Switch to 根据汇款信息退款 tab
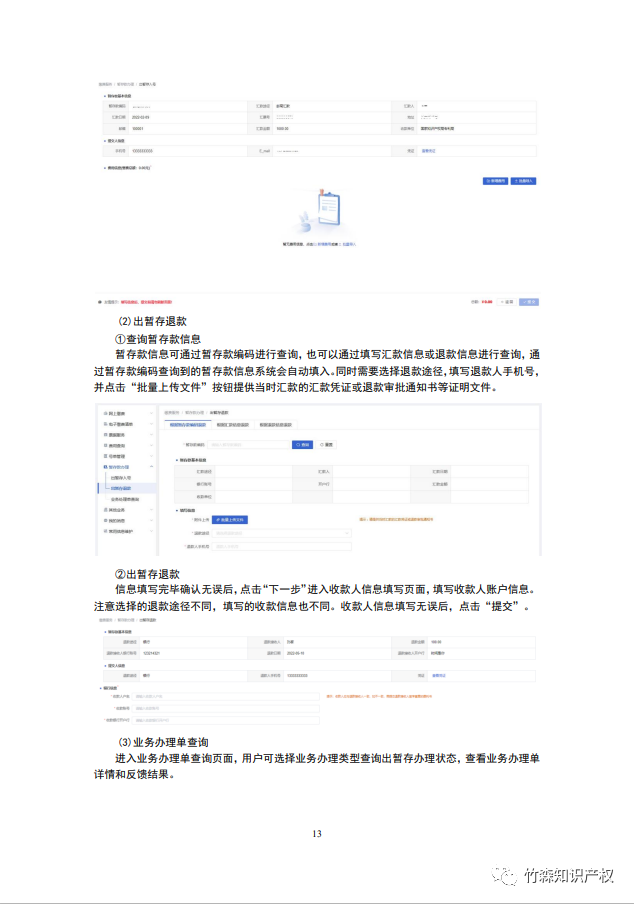 point(233,425)
